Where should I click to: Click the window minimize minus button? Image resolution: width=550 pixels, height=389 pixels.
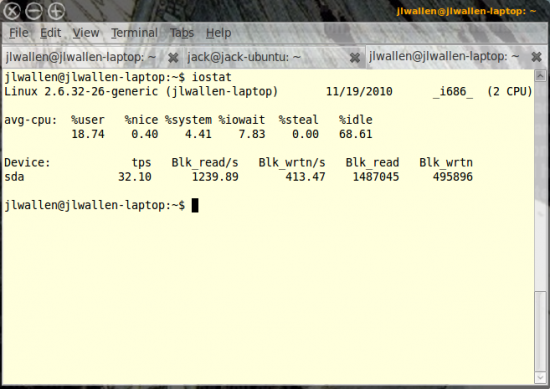click(34, 11)
